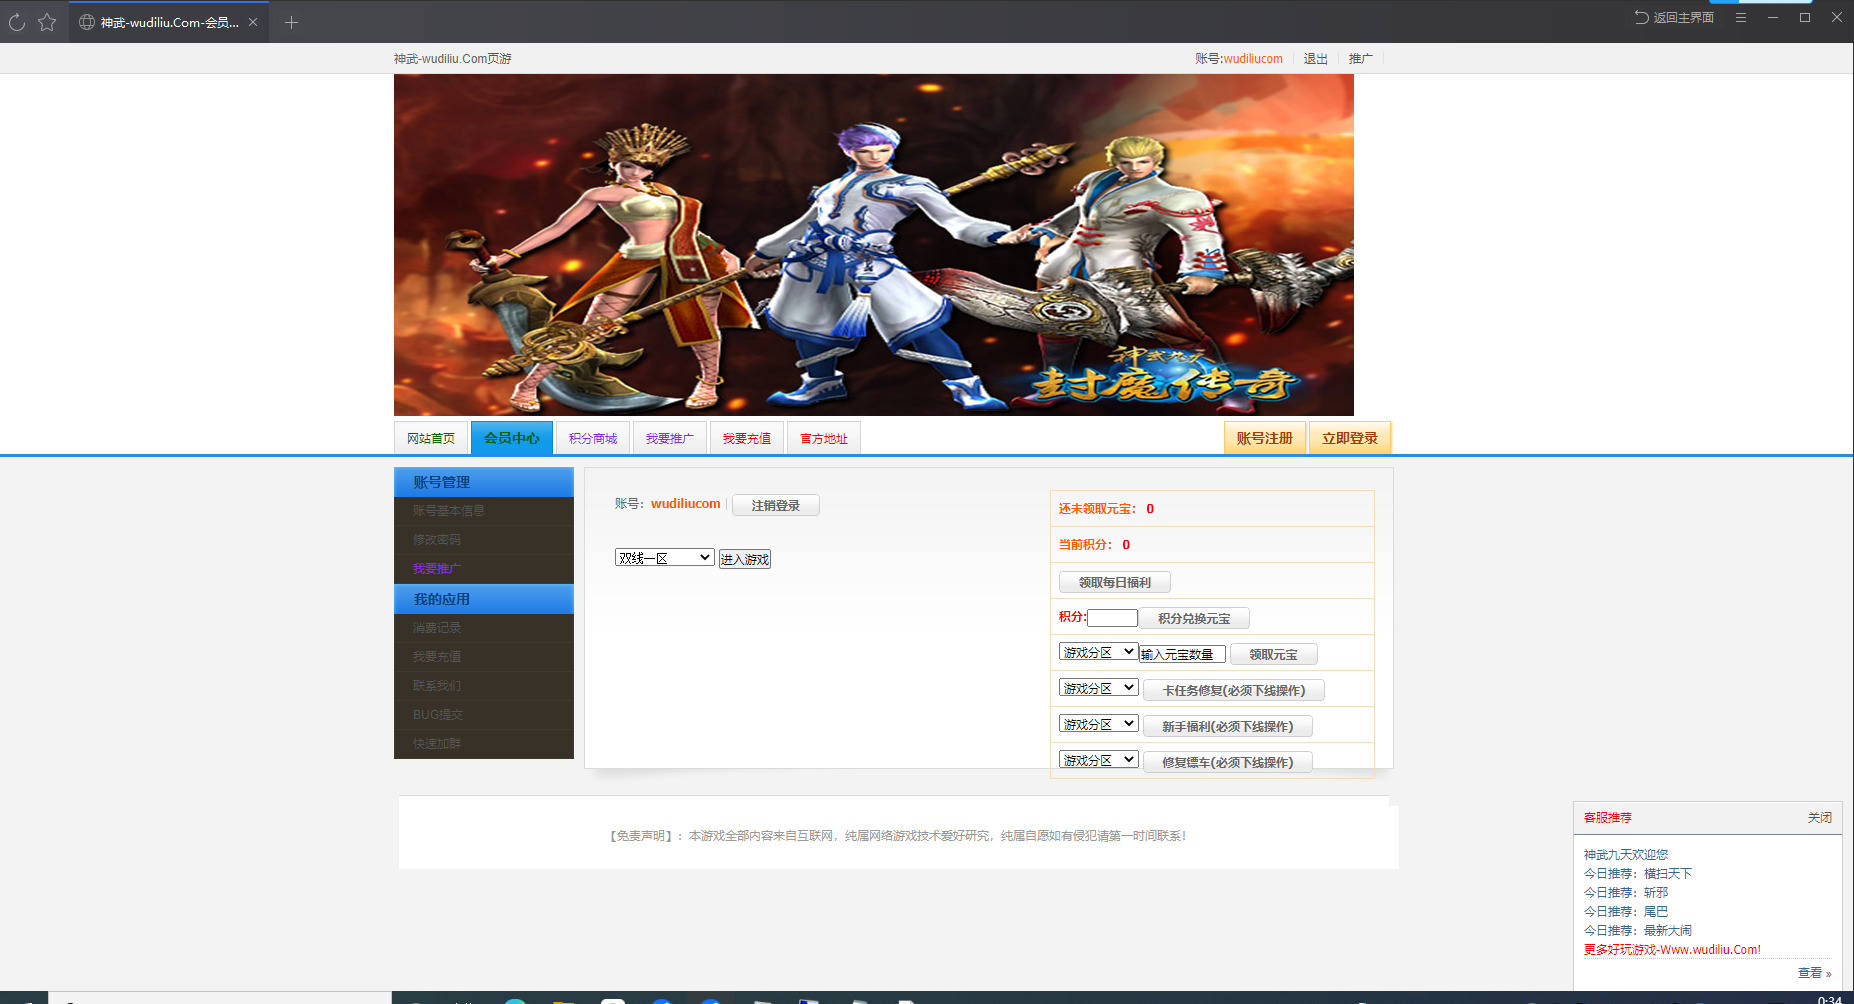Image resolution: width=1854 pixels, height=1004 pixels.
Task: Close the 客服推荐 popup via 关闭
Action: coord(1819,818)
